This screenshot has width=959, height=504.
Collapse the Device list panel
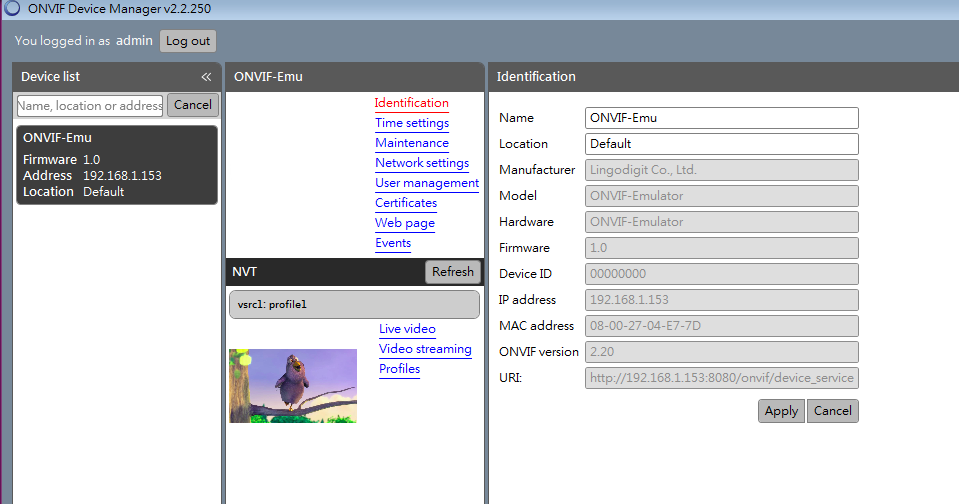(x=206, y=77)
